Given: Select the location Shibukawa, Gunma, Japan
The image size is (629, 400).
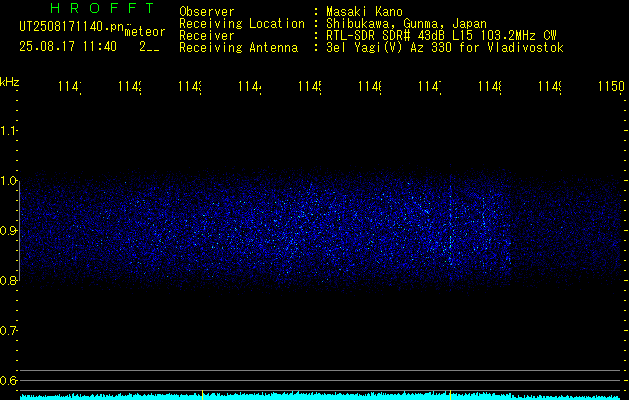Looking at the screenshot, I should tap(406, 24).
